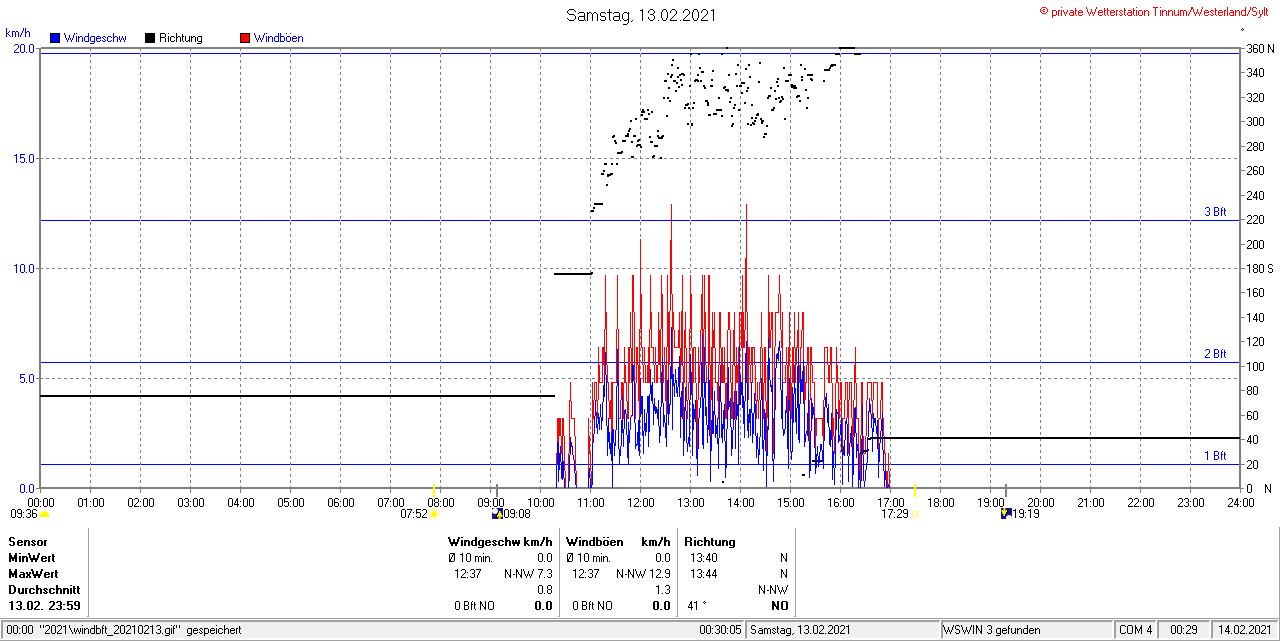
Task: Click the N-NW 7.3 maximum wind speed value
Action: coord(528,574)
